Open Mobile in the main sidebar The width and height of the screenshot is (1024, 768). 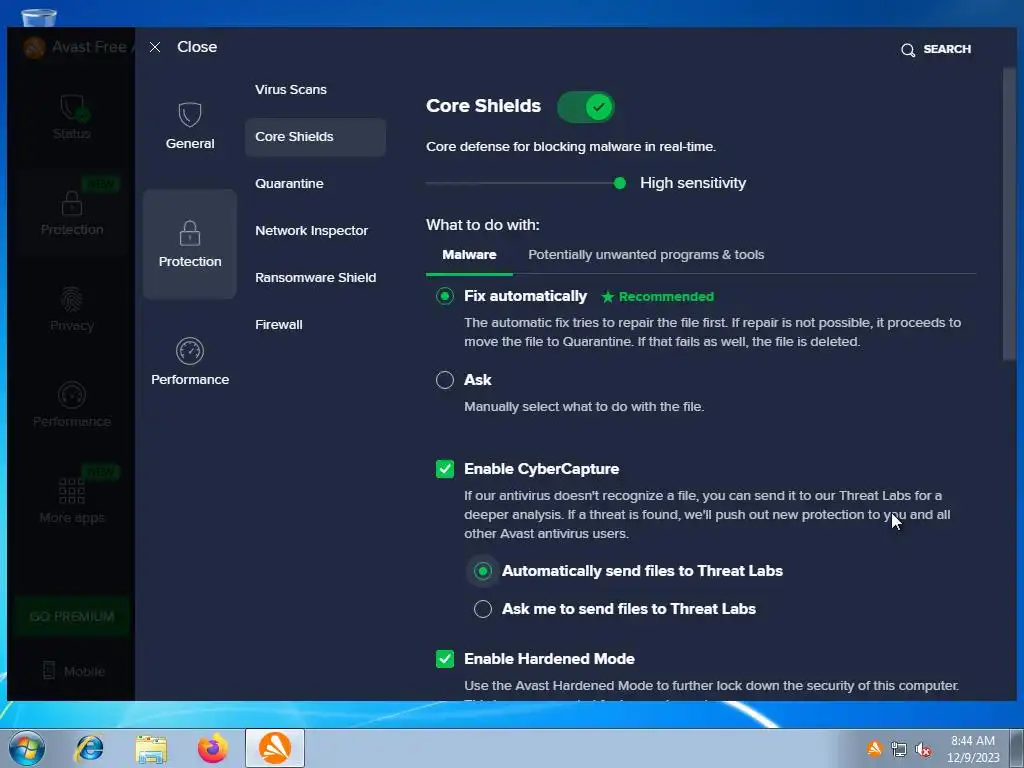[x=73, y=671]
